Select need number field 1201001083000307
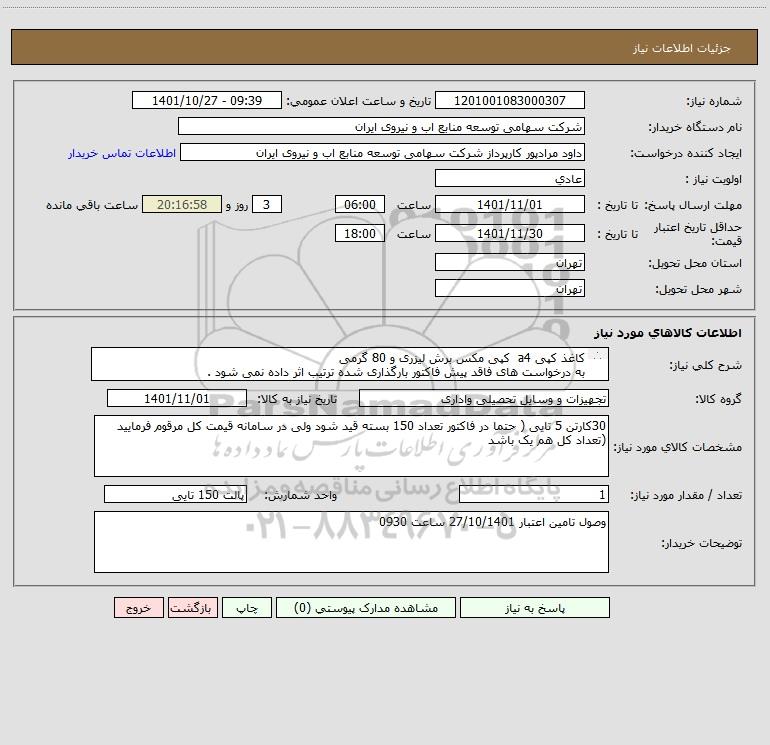This screenshot has width=770, height=745. click(x=510, y=100)
